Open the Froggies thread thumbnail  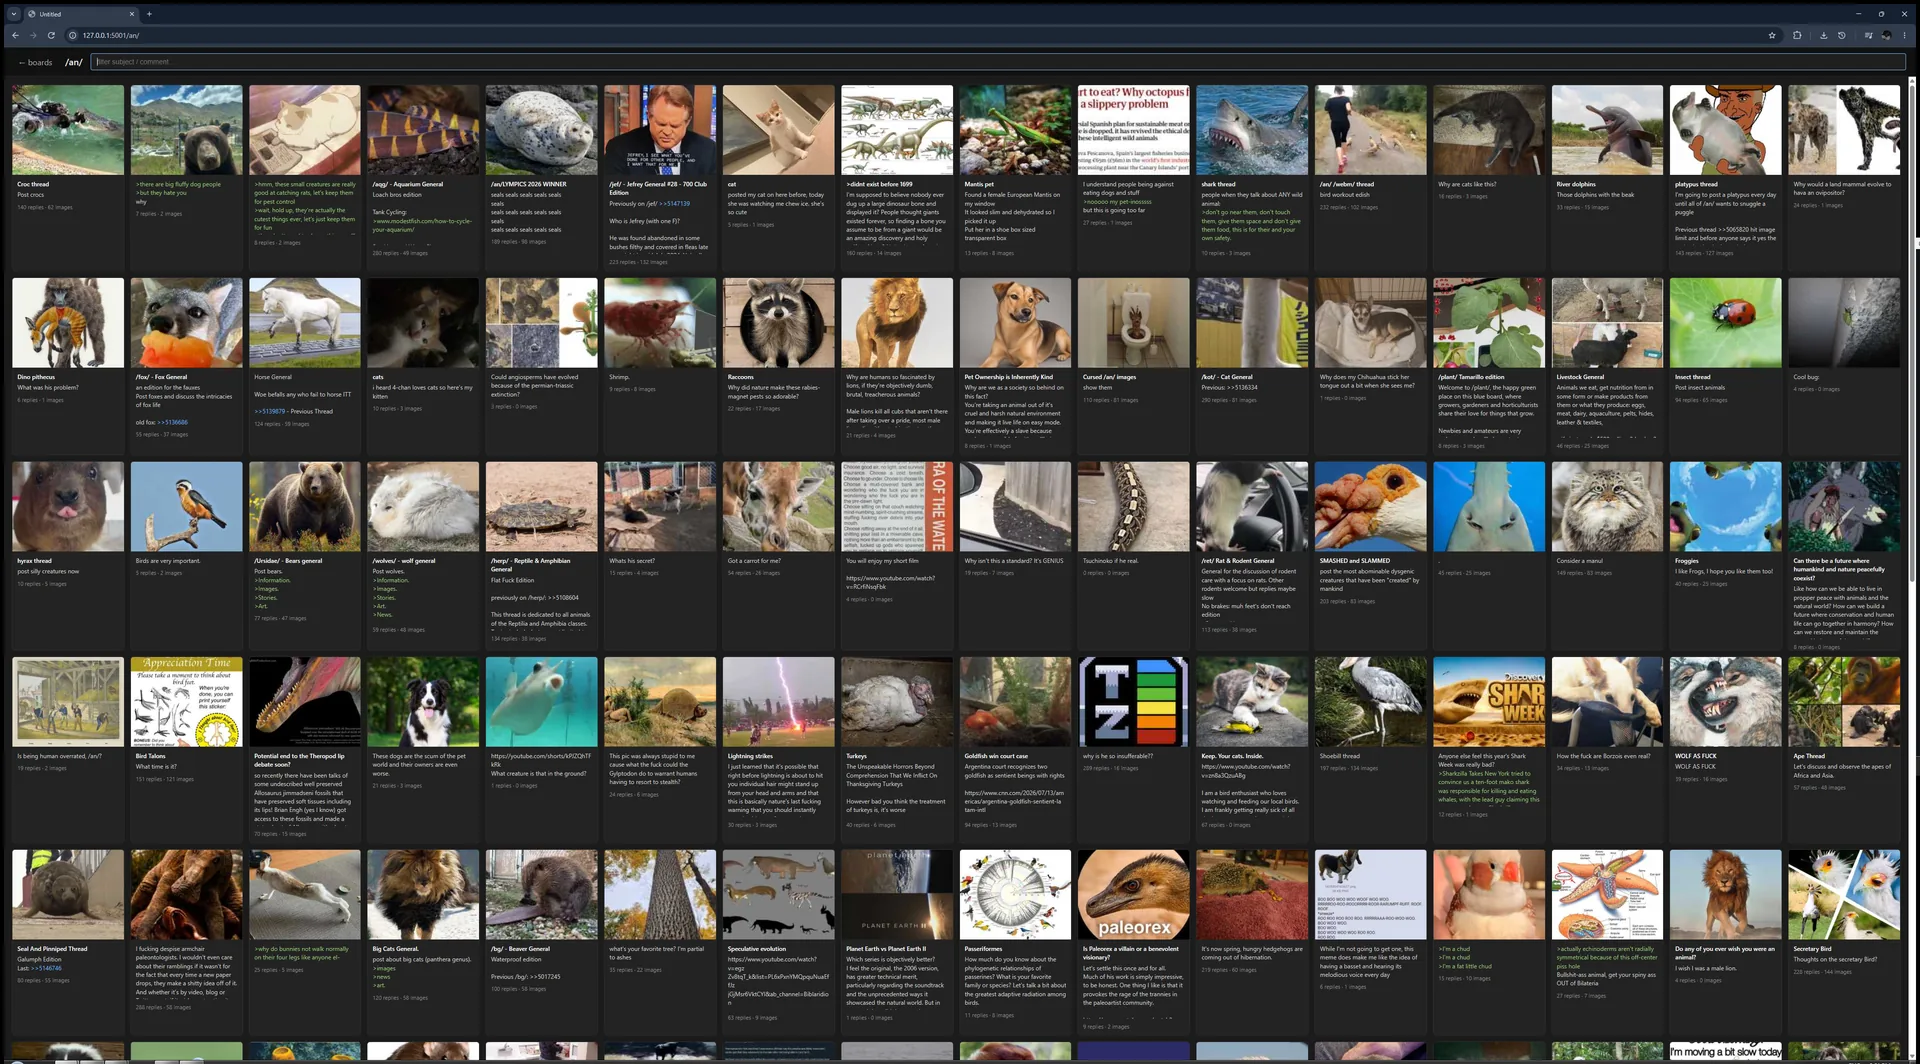[1725, 507]
